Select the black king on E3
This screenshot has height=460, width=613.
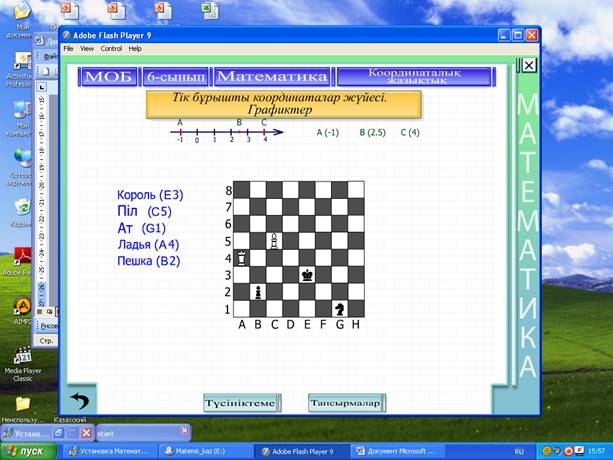tap(307, 274)
